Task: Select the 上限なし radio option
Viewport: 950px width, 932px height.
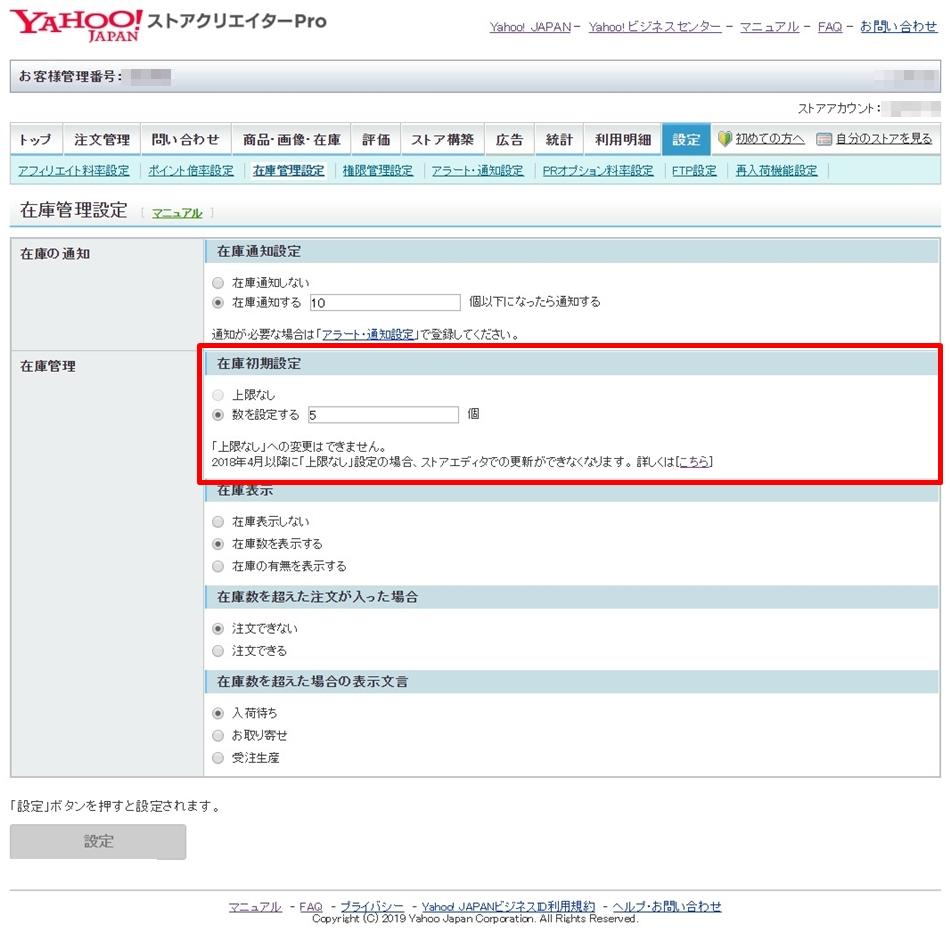Action: (218, 395)
